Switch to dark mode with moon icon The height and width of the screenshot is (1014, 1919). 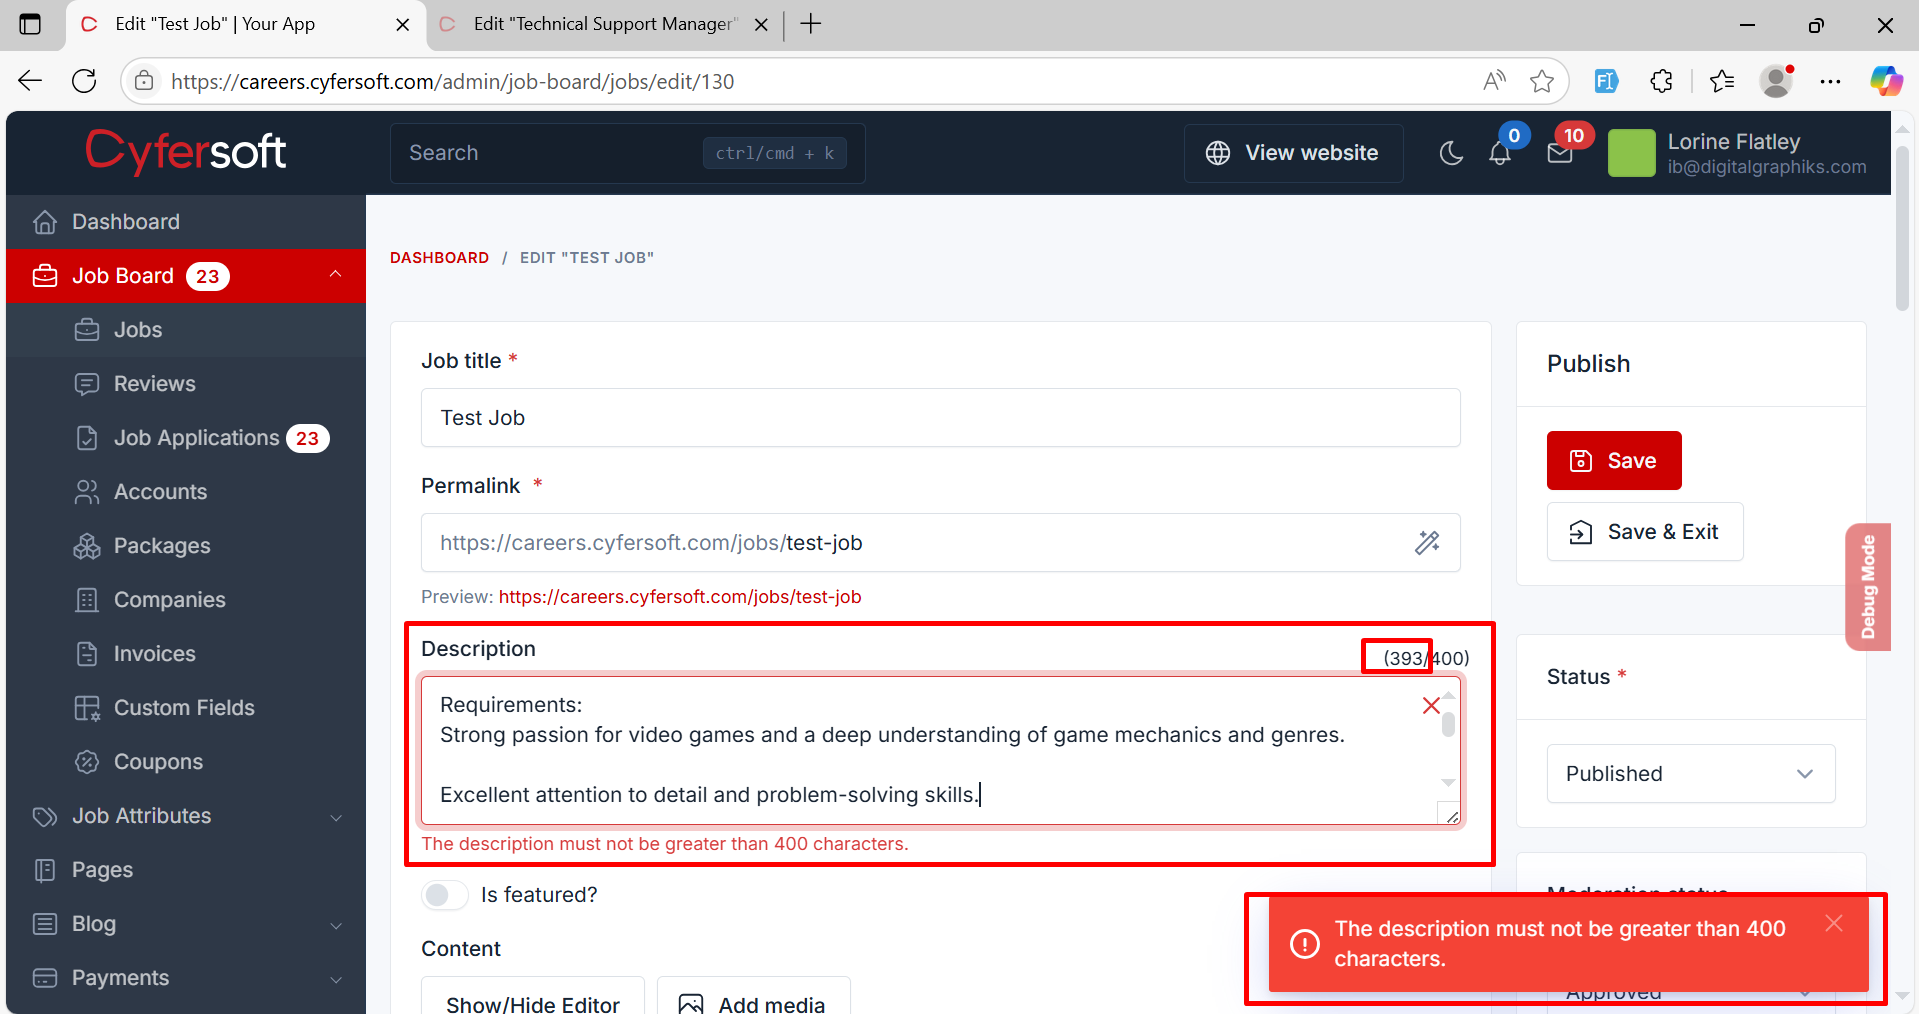[1450, 153]
